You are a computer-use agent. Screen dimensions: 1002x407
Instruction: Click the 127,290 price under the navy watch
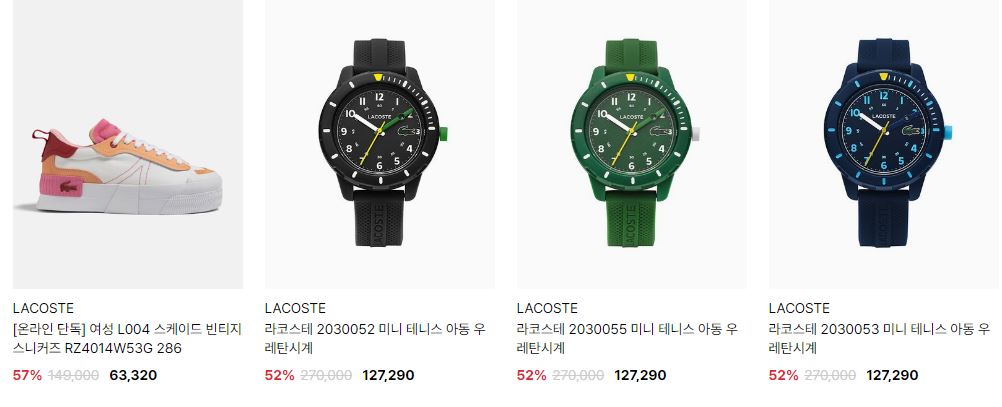click(x=892, y=376)
